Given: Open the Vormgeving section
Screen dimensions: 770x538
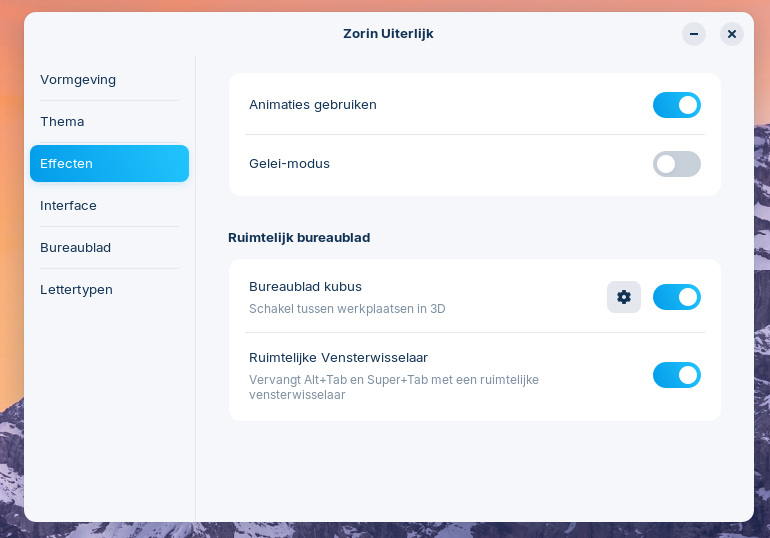Looking at the screenshot, I should coord(78,79).
